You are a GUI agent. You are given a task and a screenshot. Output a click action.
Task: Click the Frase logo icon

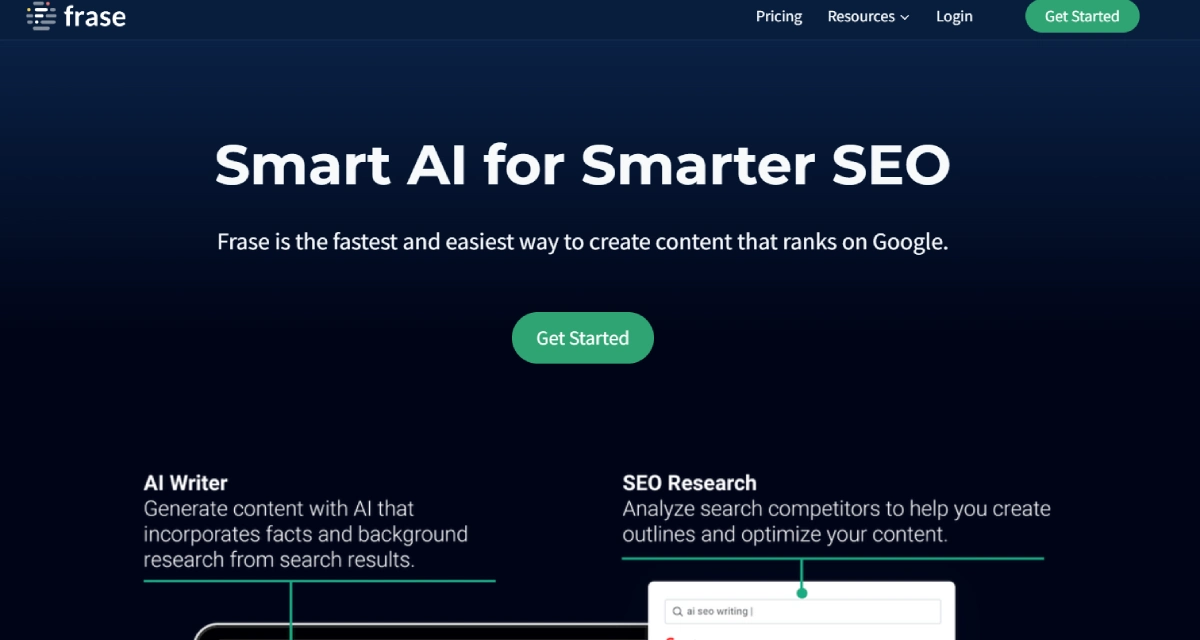40,16
